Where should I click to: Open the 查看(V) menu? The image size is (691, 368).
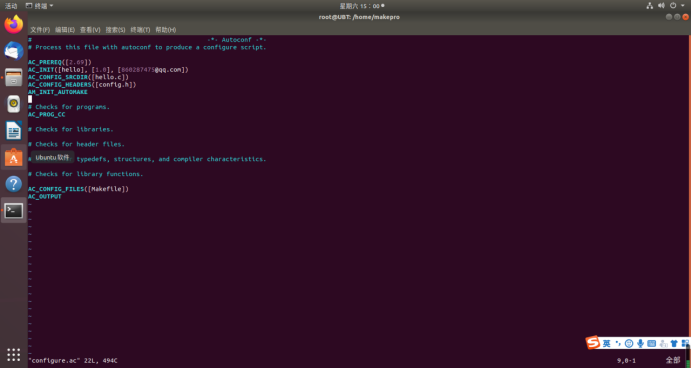pyautogui.click(x=90, y=30)
